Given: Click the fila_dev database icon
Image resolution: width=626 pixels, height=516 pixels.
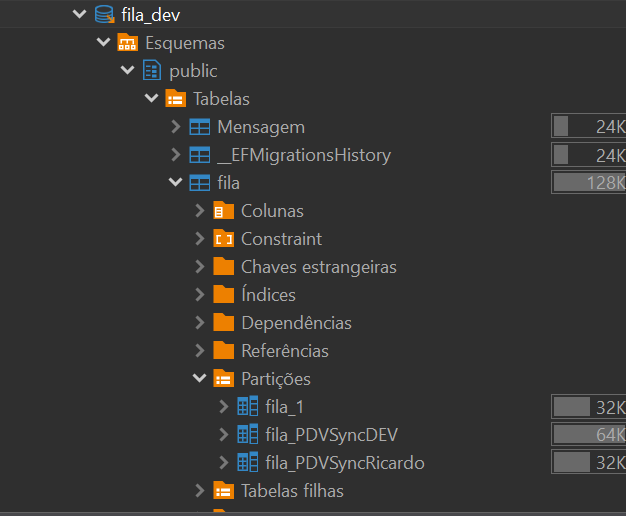Looking at the screenshot, I should [104, 15].
